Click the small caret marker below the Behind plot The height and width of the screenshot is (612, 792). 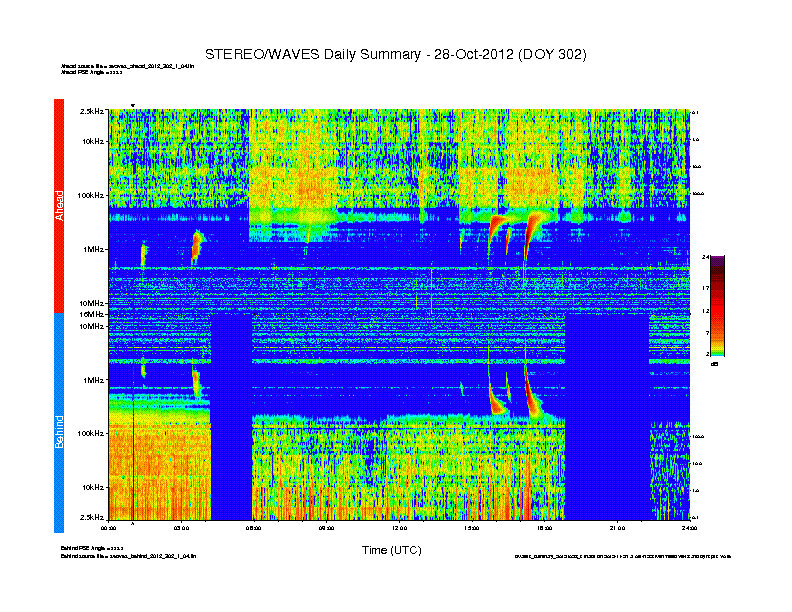click(x=133, y=522)
